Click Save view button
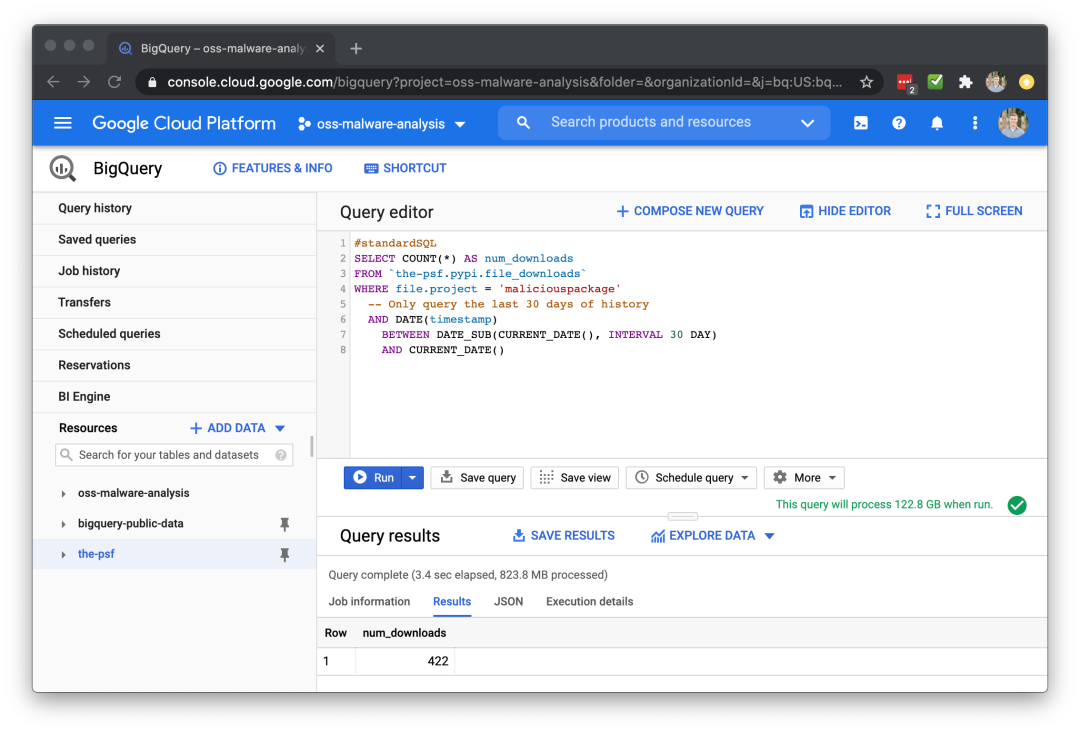The height and width of the screenshot is (732, 1080). click(x=574, y=478)
